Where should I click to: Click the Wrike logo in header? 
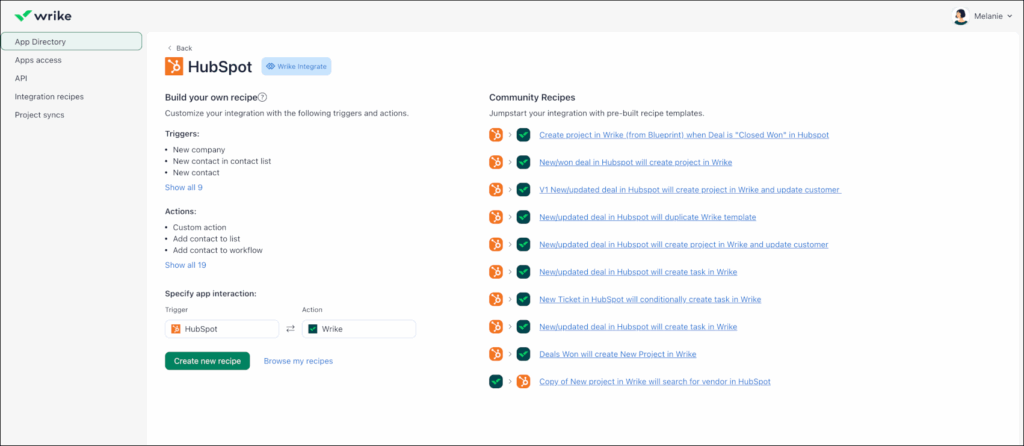[43, 16]
